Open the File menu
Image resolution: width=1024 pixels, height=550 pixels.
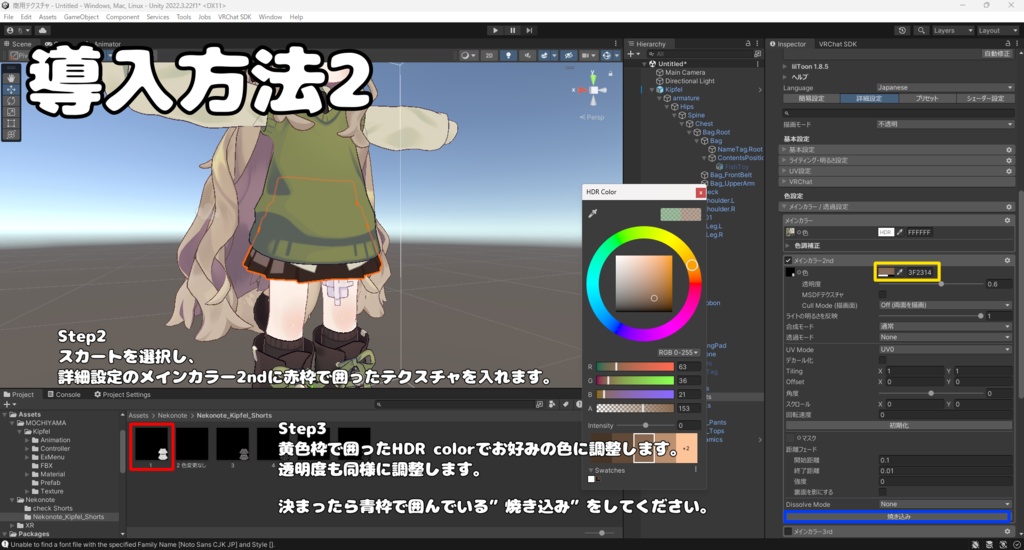point(8,17)
